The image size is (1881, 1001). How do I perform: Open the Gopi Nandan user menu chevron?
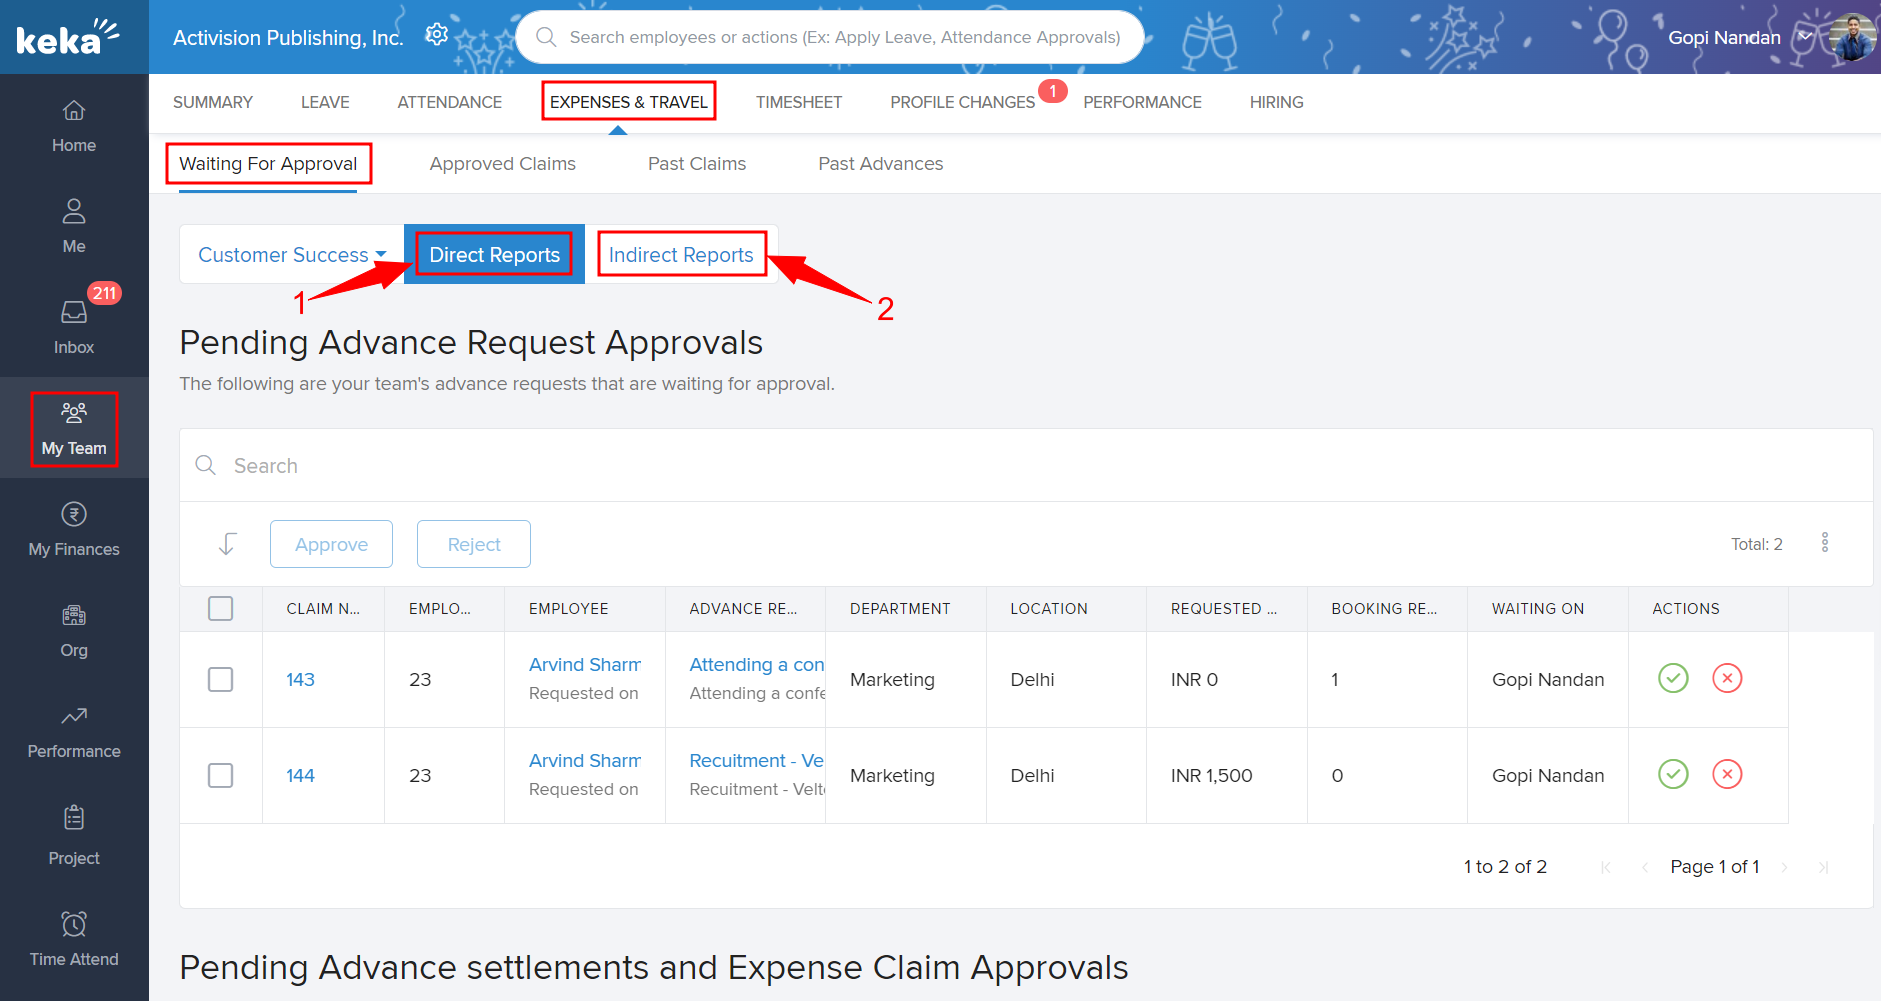(x=1805, y=37)
